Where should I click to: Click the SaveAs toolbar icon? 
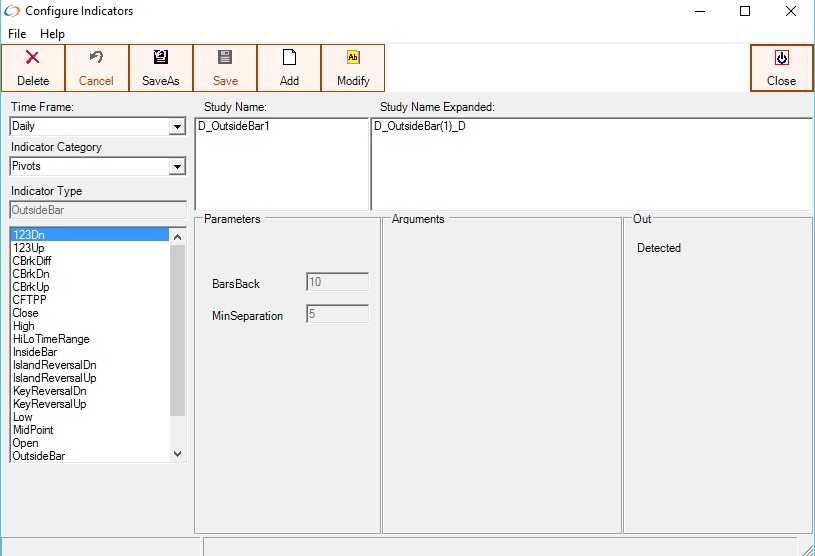click(160, 58)
